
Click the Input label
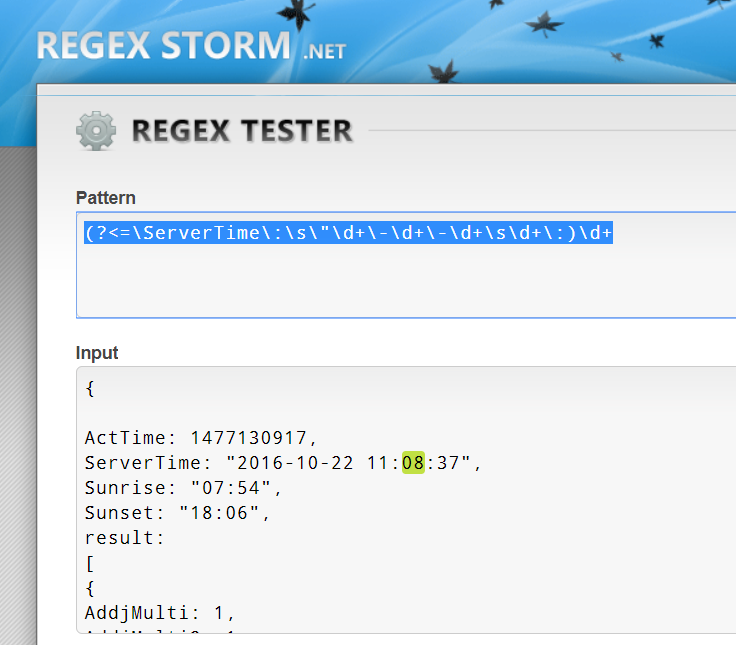pos(97,353)
